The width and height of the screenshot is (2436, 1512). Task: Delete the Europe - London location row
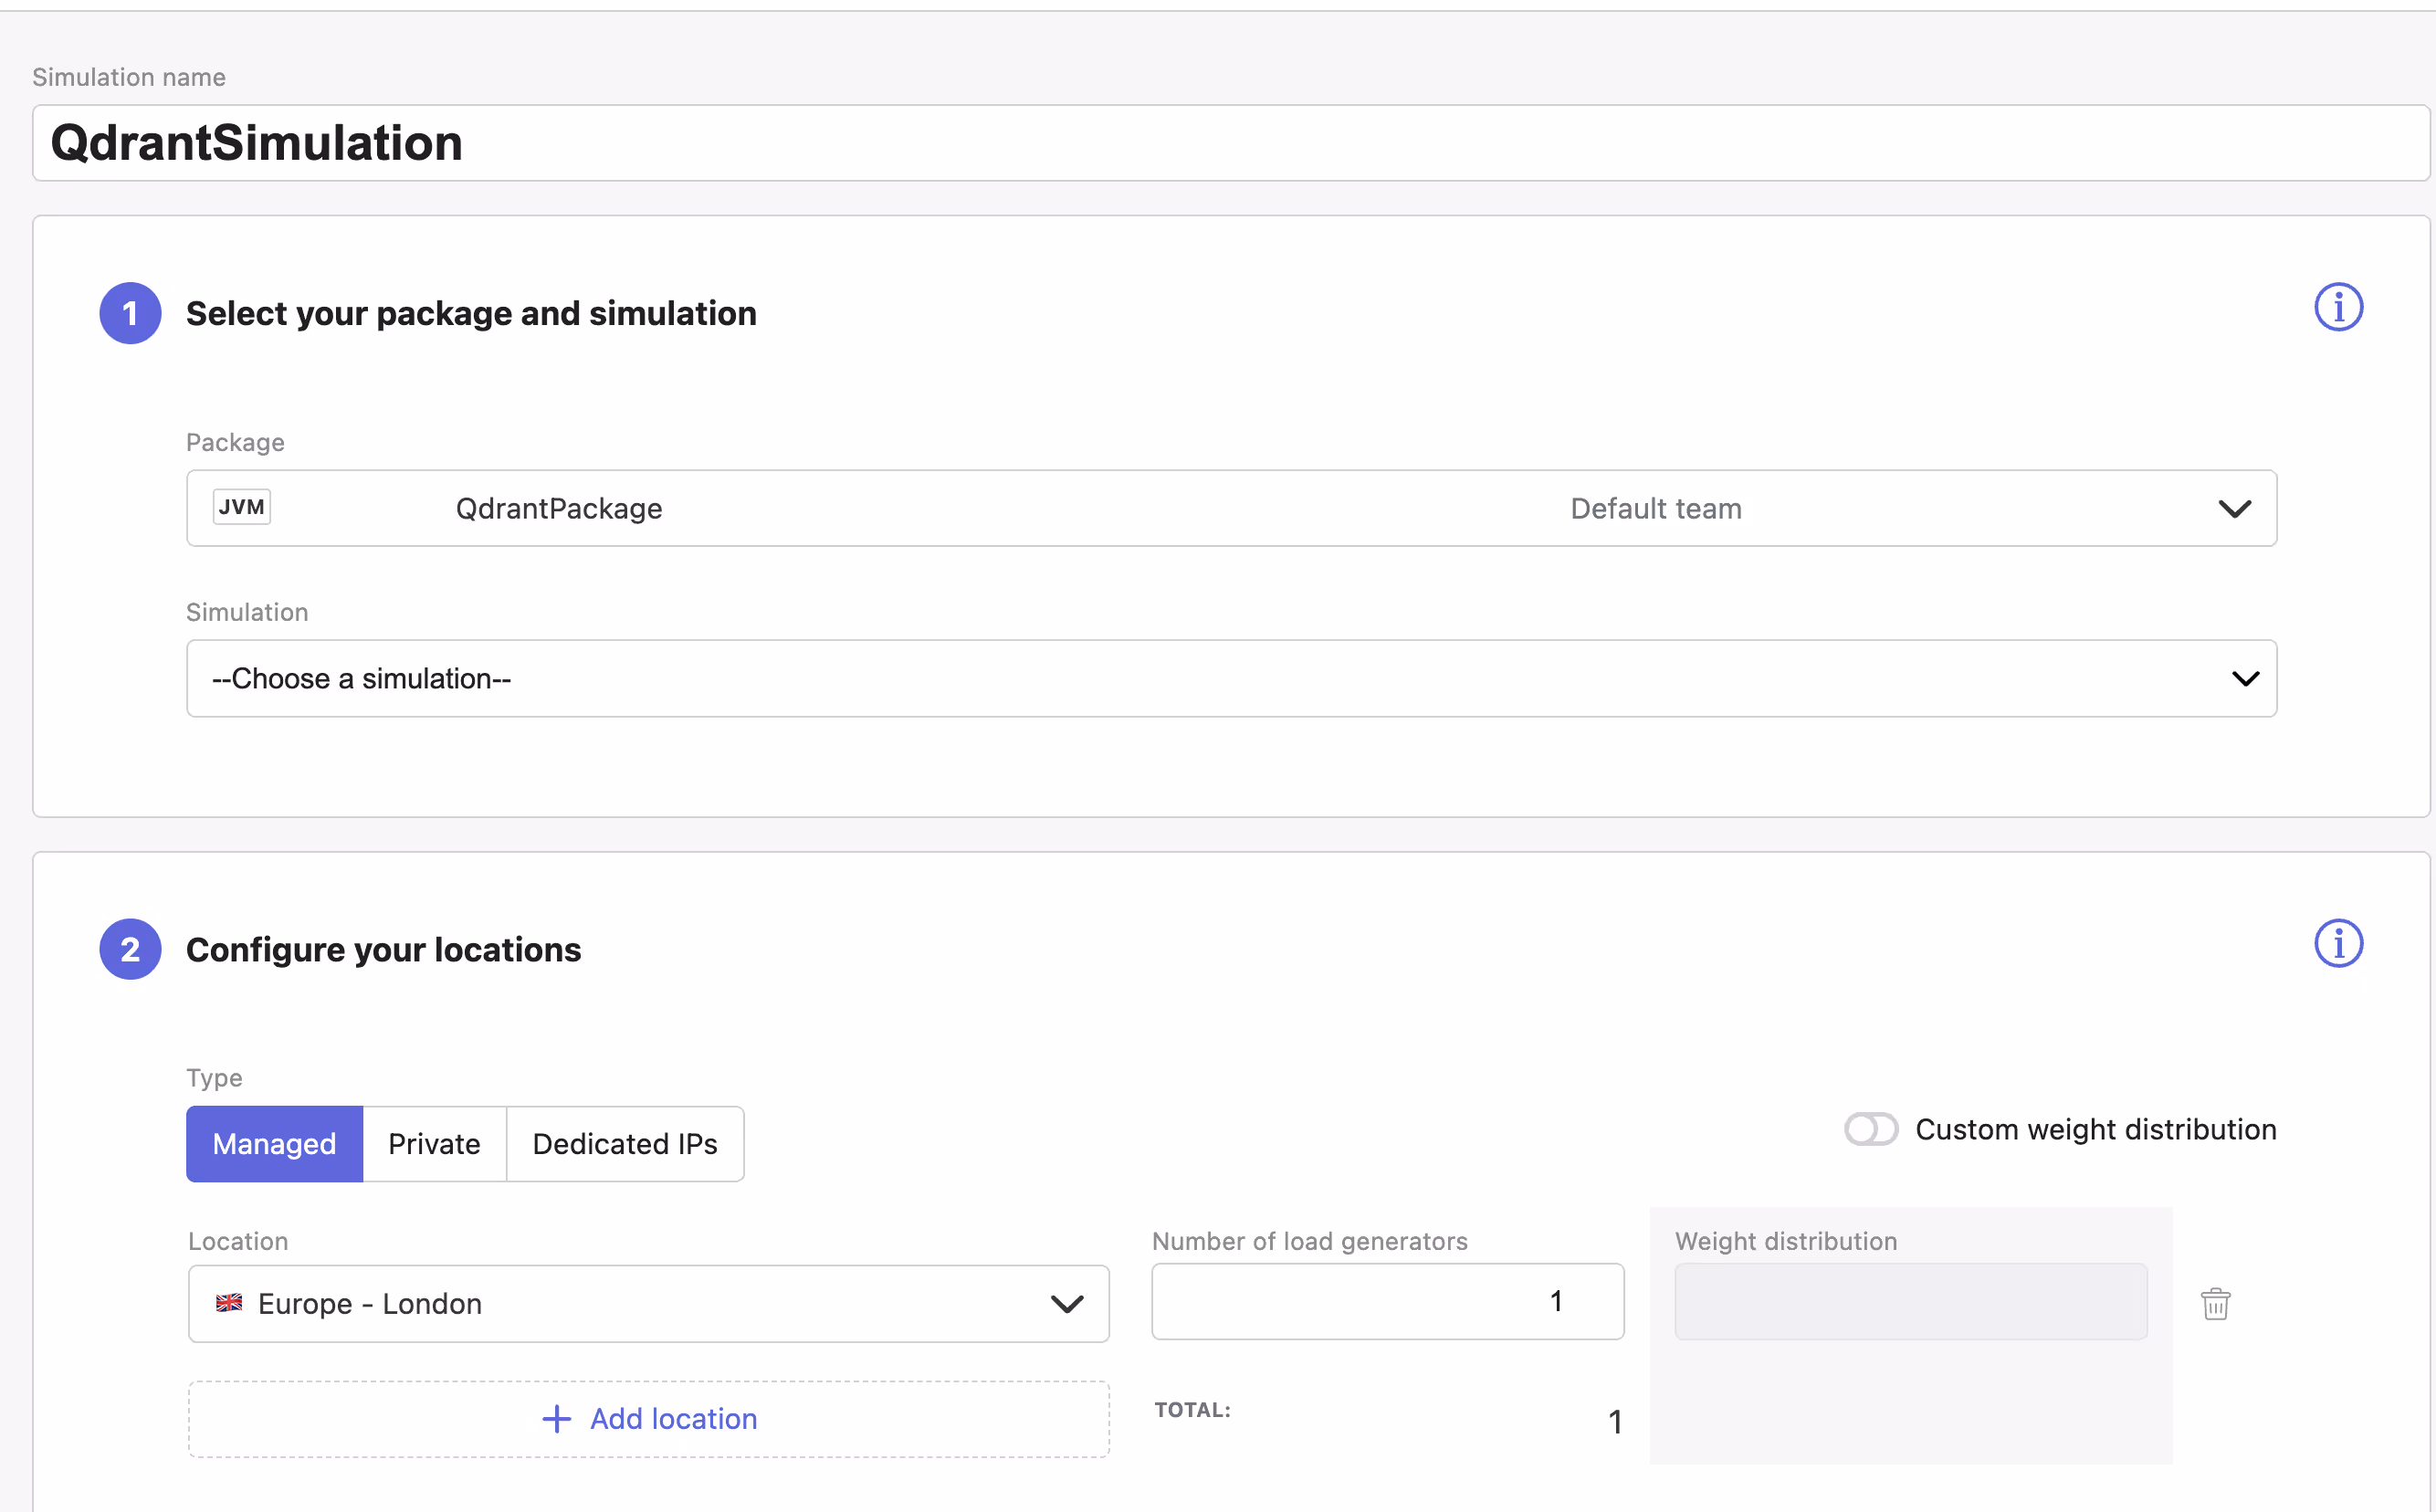2215,1303
